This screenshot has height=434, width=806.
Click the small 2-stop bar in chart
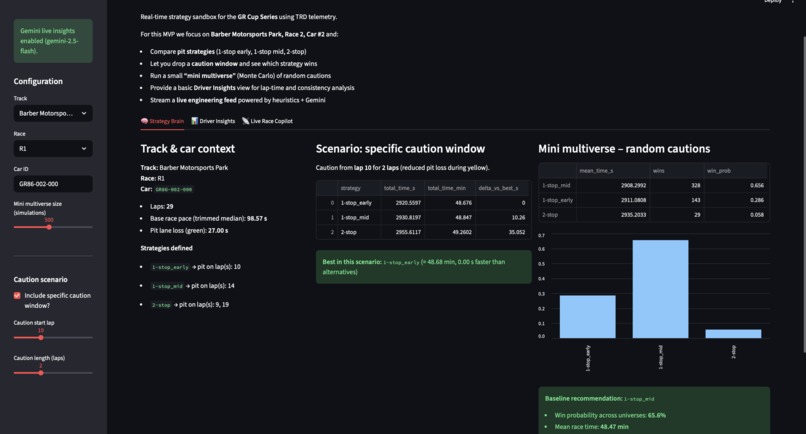(734, 334)
